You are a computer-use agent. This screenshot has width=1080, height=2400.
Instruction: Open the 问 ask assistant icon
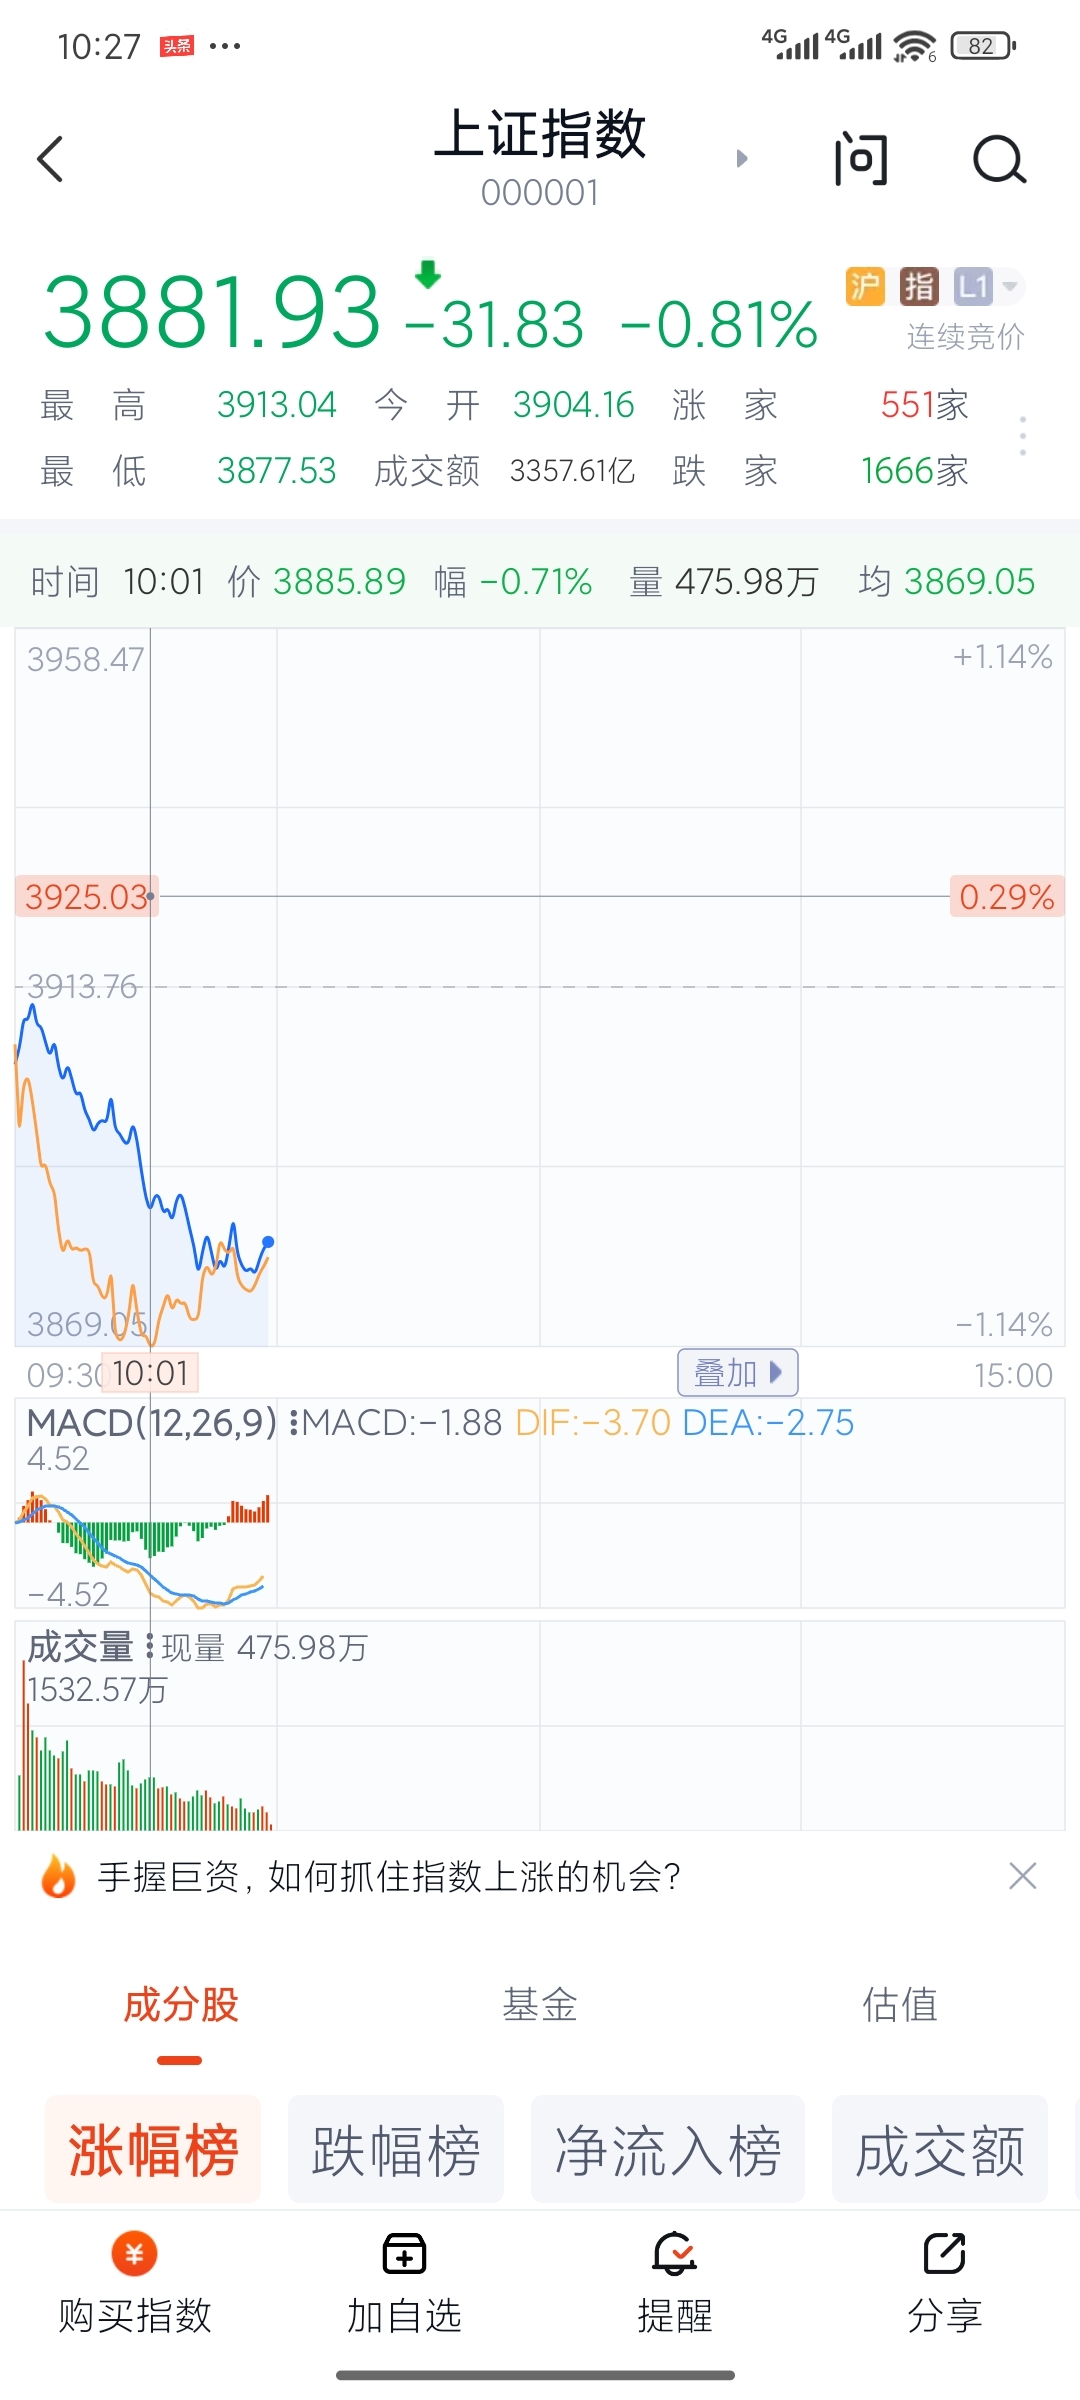click(x=861, y=159)
